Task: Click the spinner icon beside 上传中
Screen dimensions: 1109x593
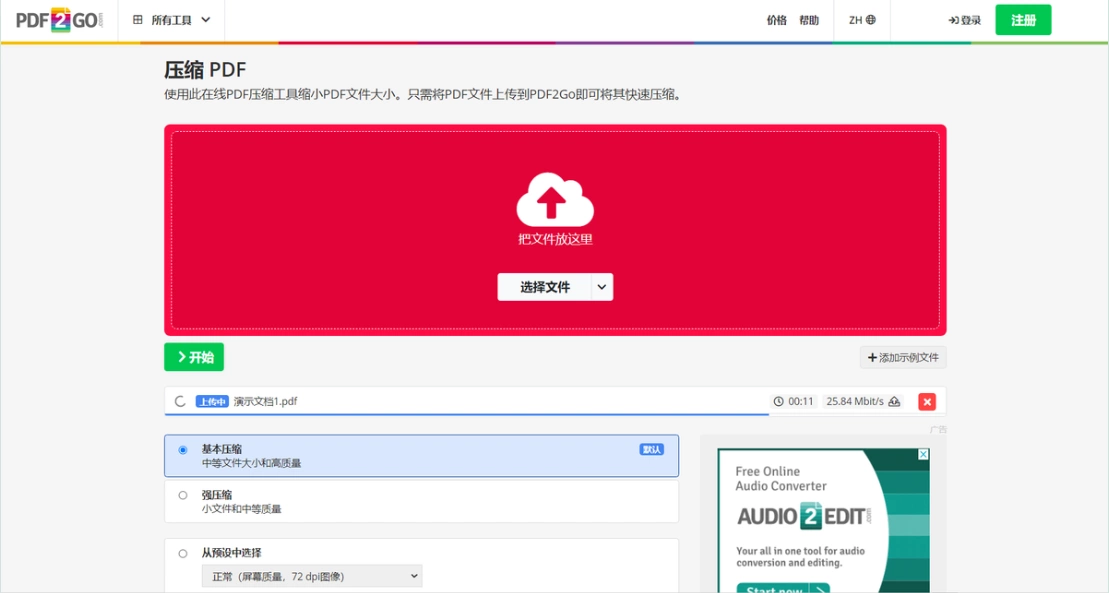Action: [180, 401]
